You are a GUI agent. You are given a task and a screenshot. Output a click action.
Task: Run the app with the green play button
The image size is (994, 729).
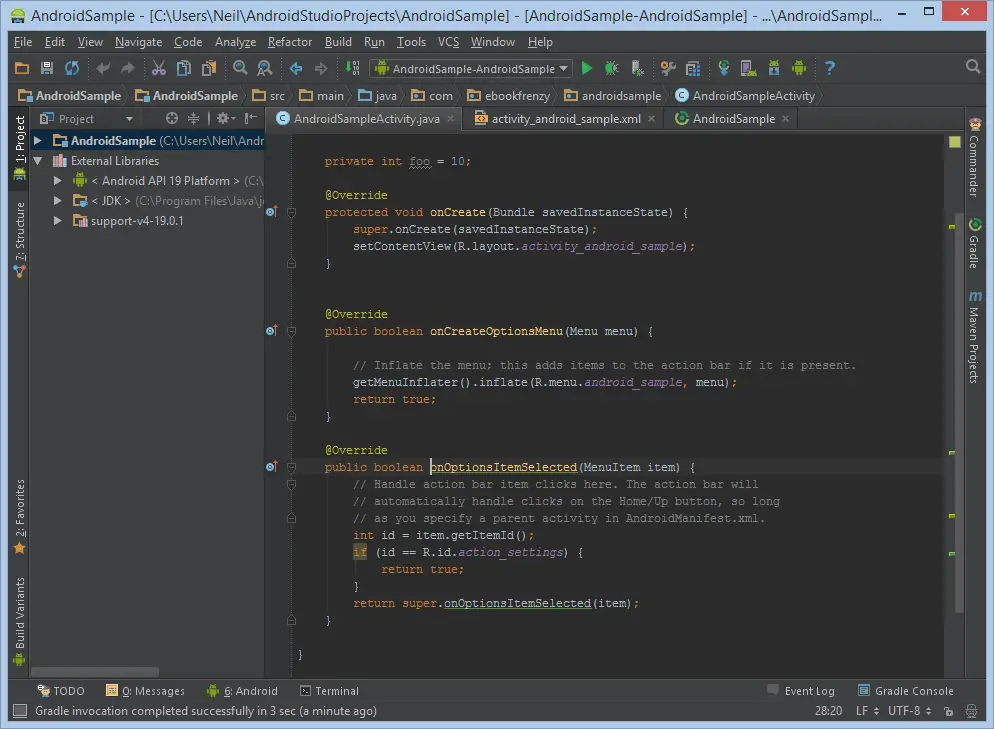[x=587, y=68]
